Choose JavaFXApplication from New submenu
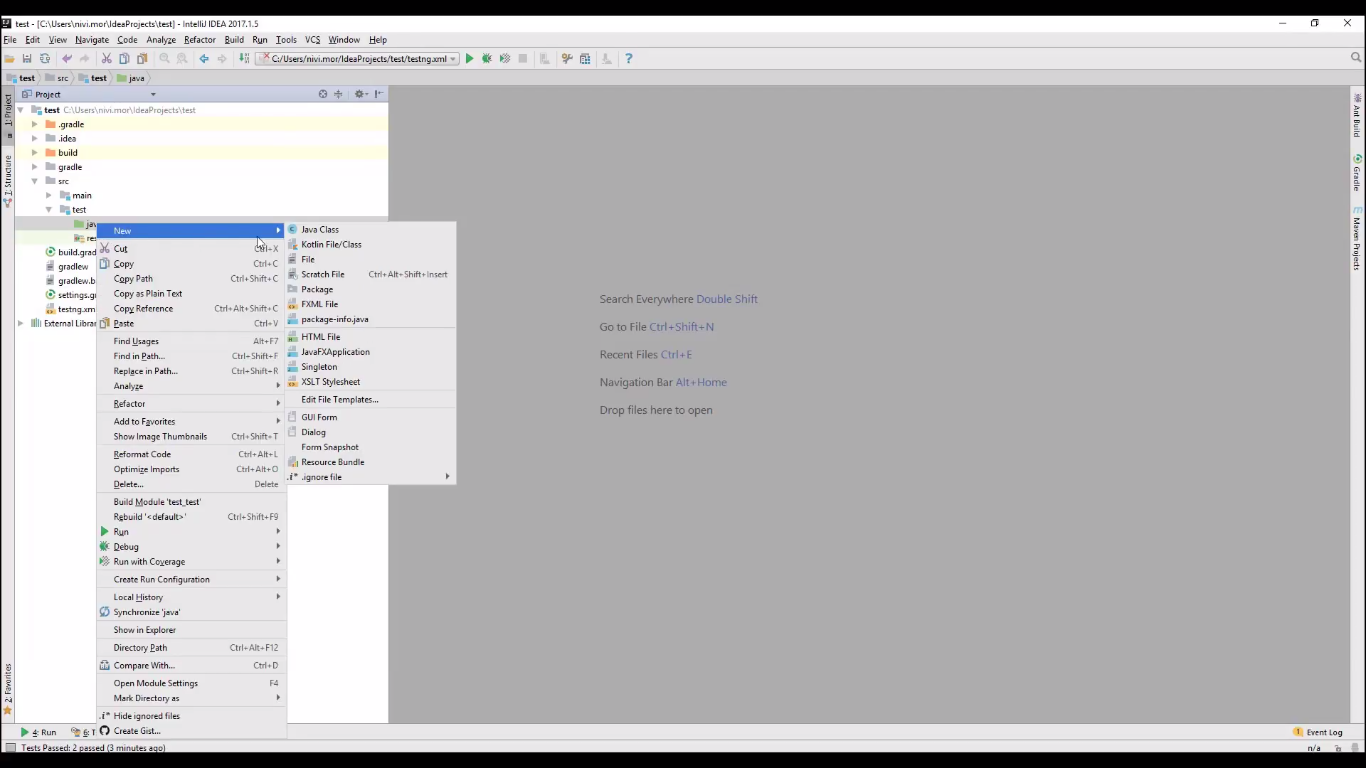 click(x=371, y=352)
